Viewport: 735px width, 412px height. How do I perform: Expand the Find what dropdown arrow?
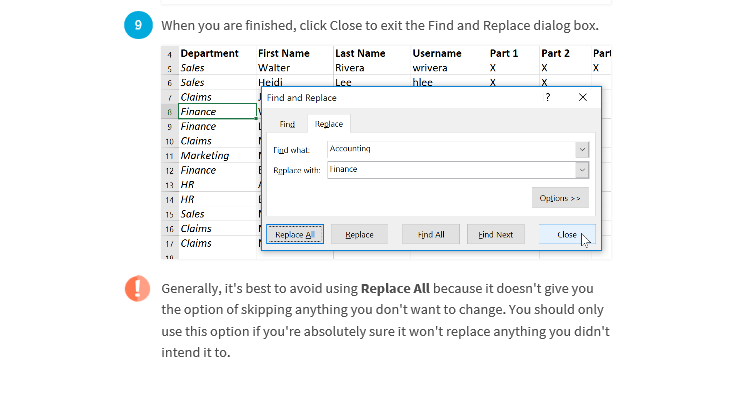click(582, 150)
